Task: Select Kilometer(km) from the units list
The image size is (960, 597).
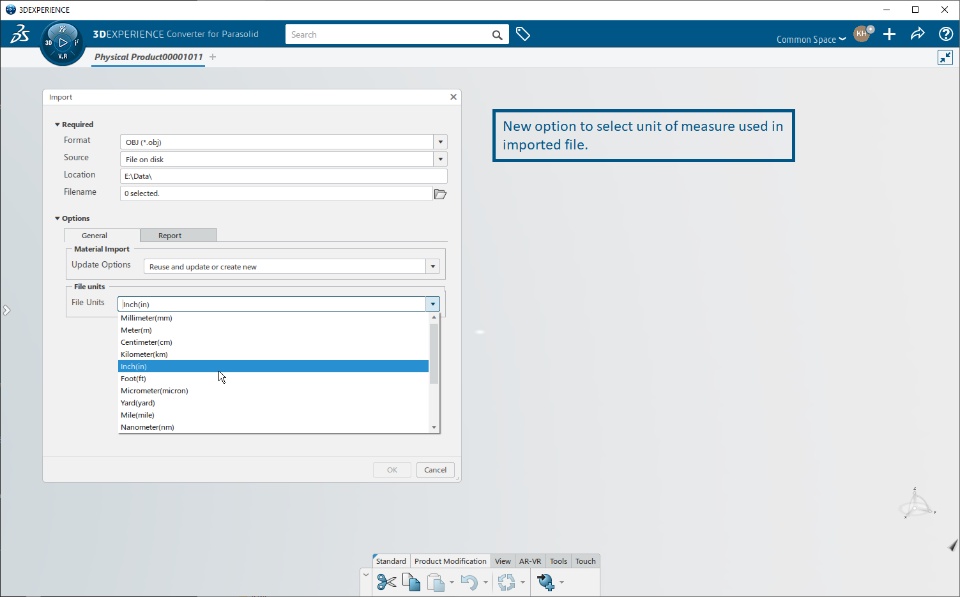Action: pyautogui.click(x=273, y=354)
